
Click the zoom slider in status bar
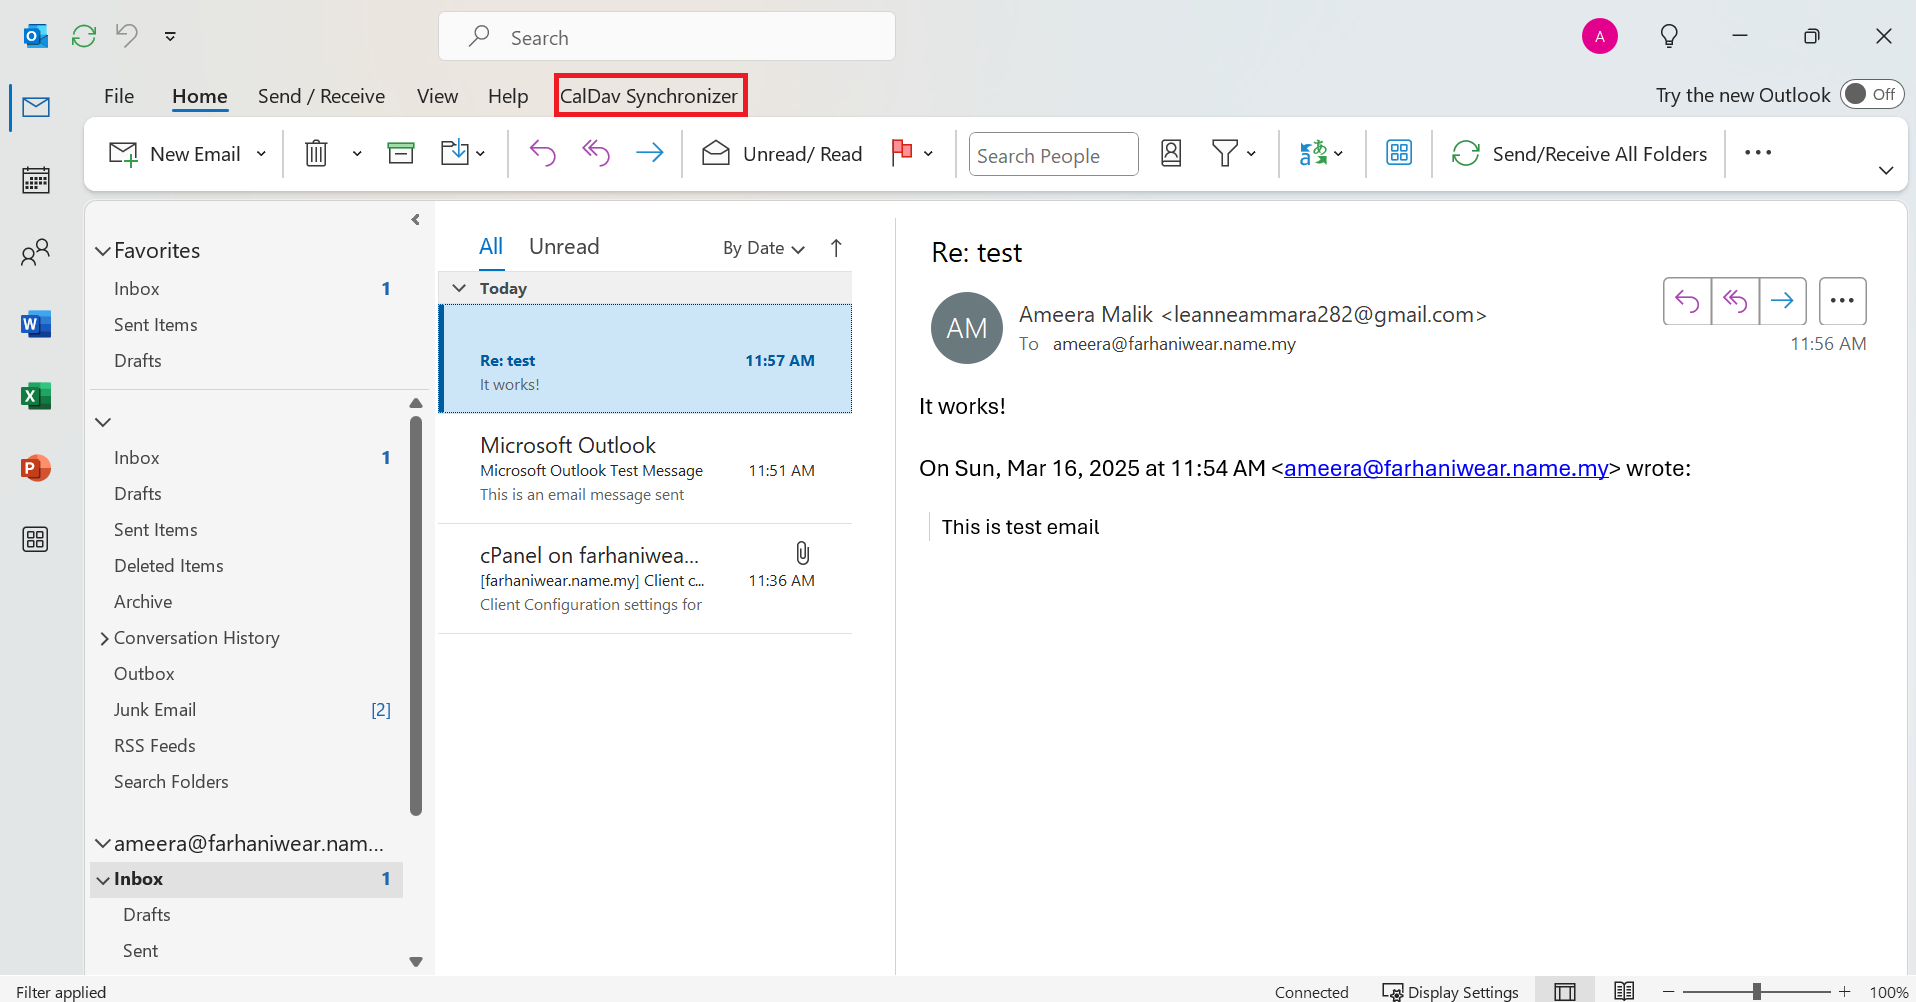click(1756, 991)
